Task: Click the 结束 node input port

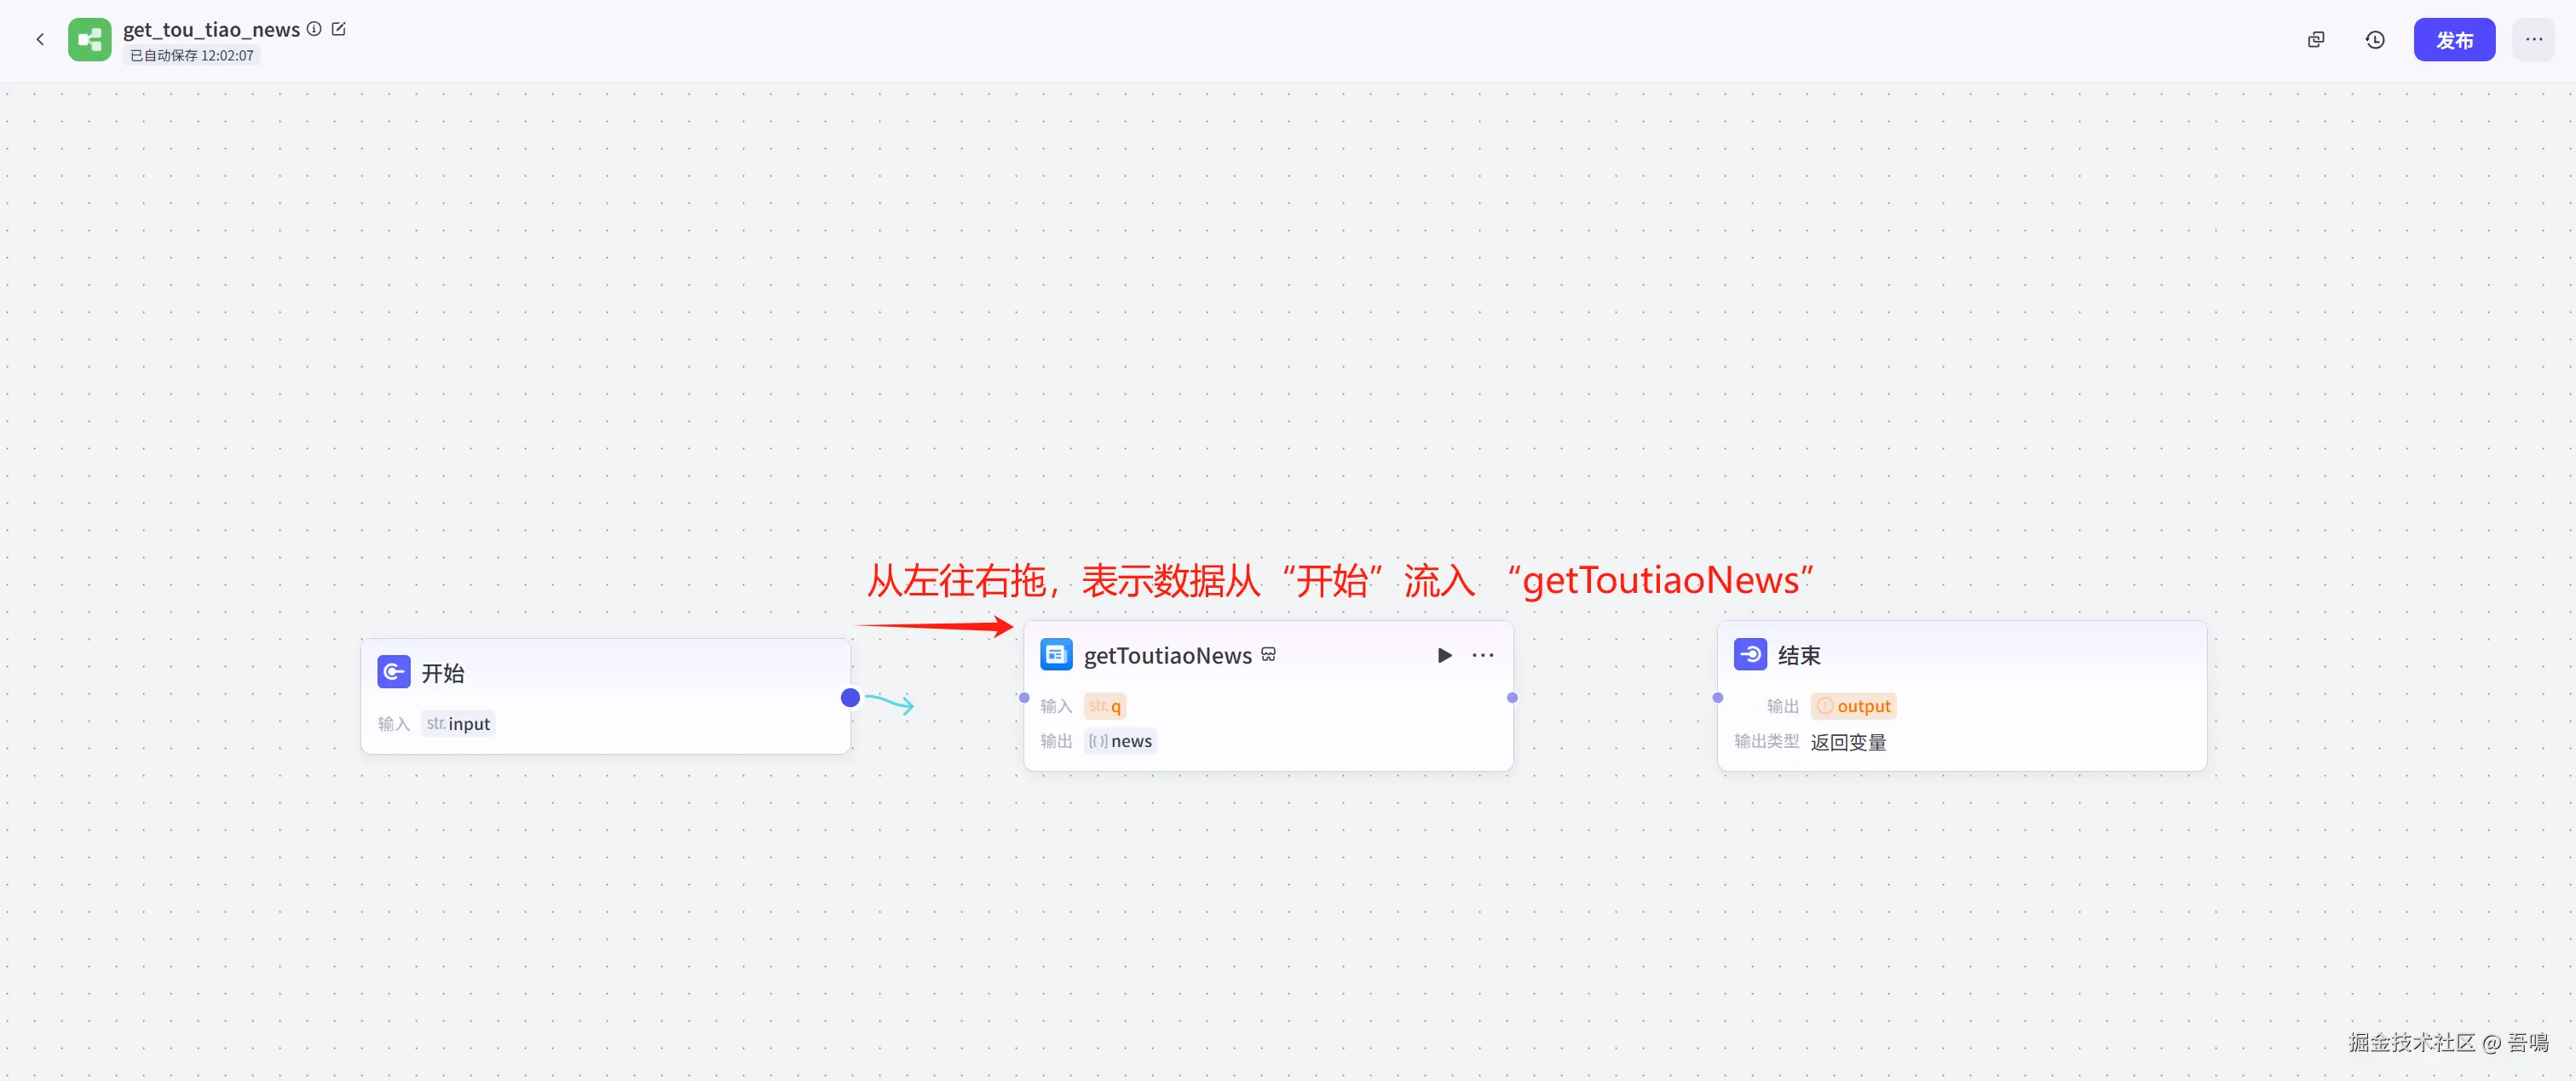Action: [1718, 697]
